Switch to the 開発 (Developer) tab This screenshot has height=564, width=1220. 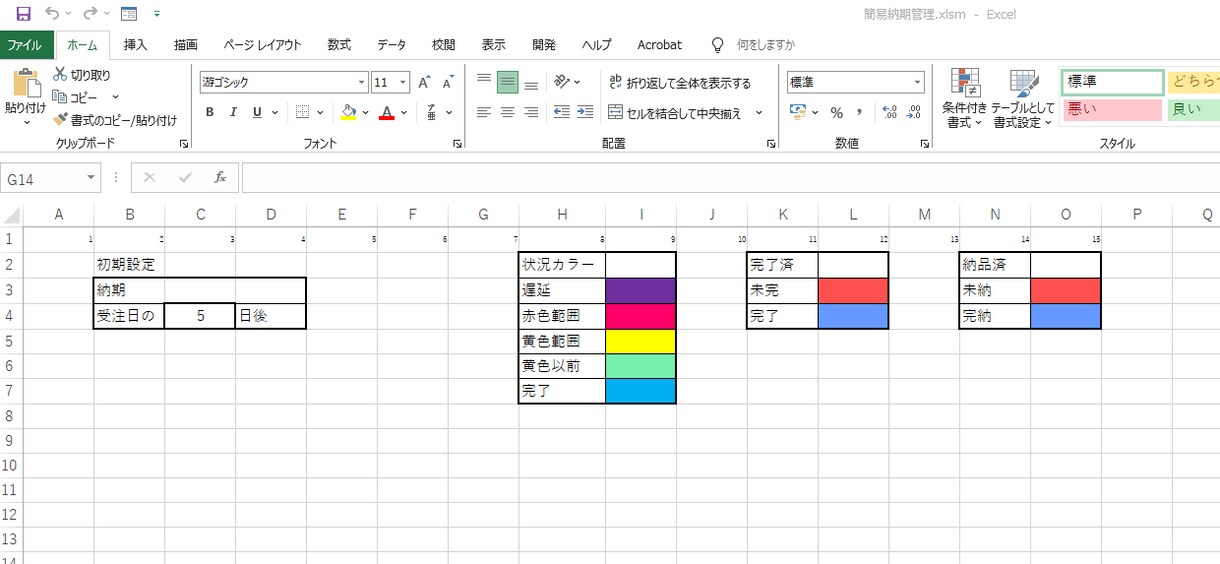click(544, 45)
